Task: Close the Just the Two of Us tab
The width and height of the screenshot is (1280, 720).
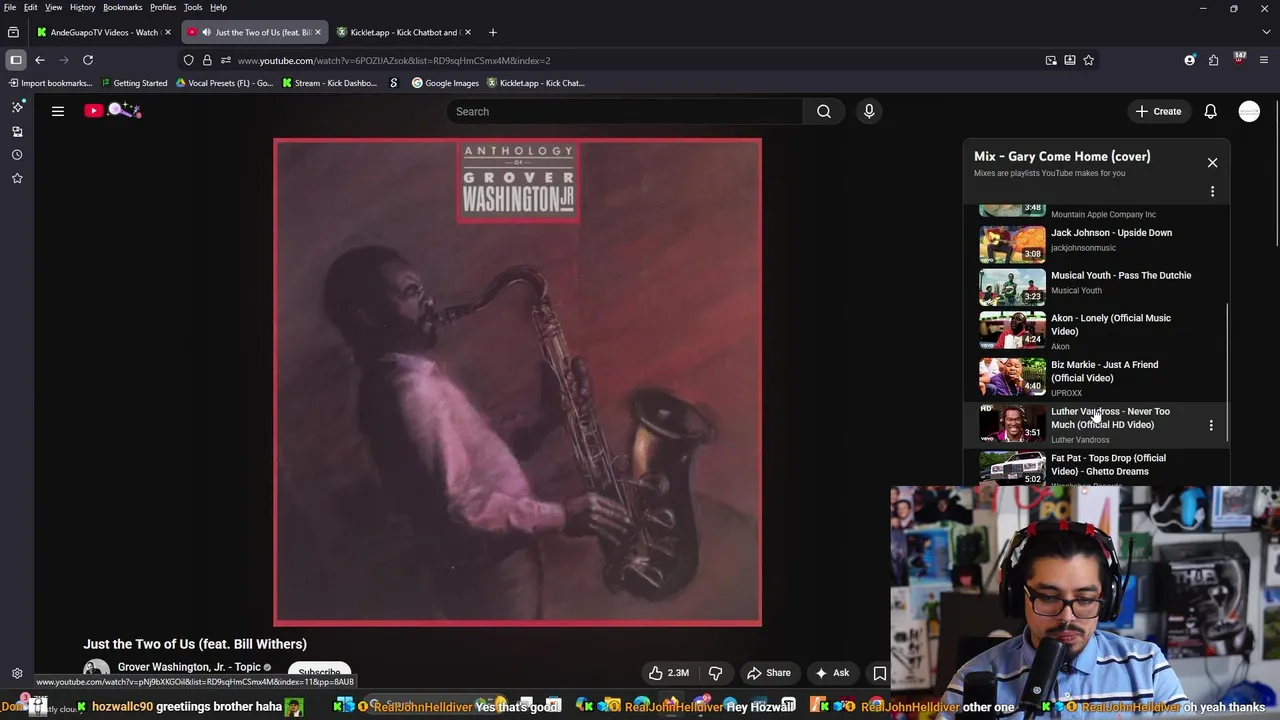Action: [318, 32]
